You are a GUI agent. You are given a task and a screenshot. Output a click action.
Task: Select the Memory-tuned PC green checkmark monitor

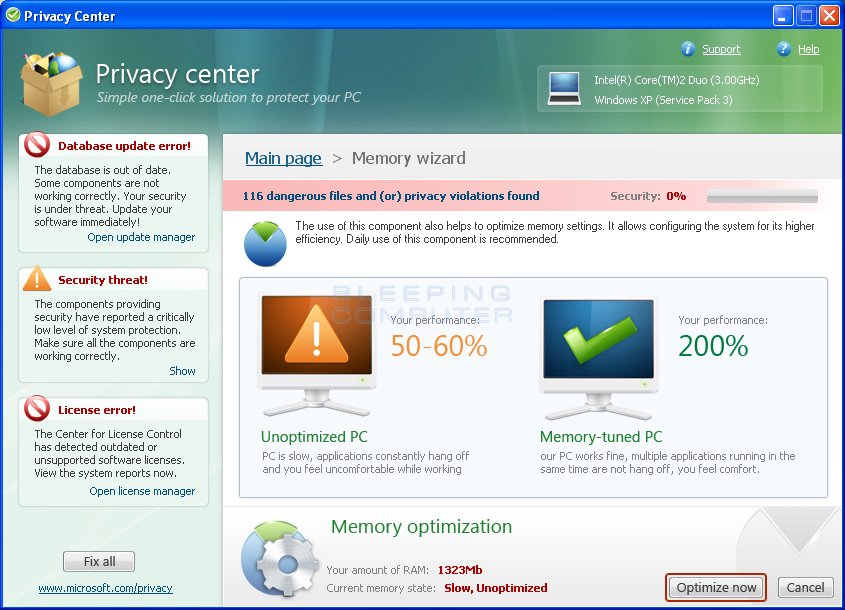pos(598,345)
